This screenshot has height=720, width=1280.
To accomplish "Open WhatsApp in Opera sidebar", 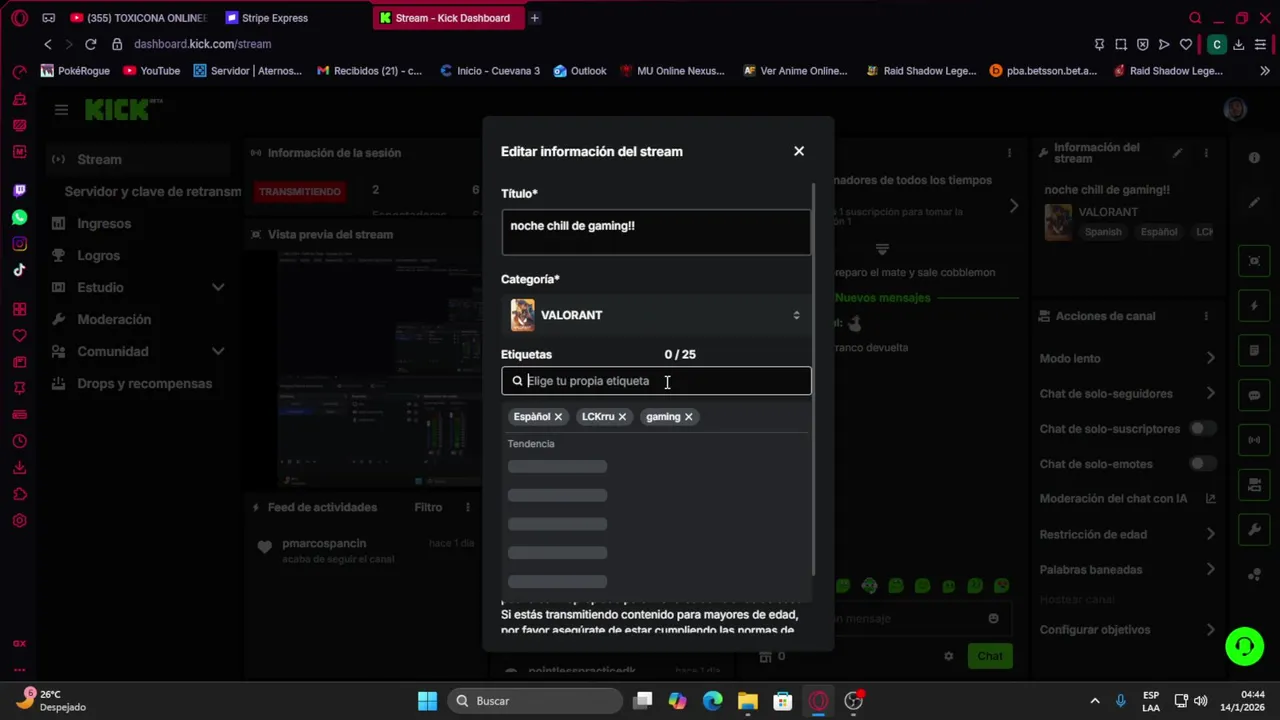I will click(19, 217).
